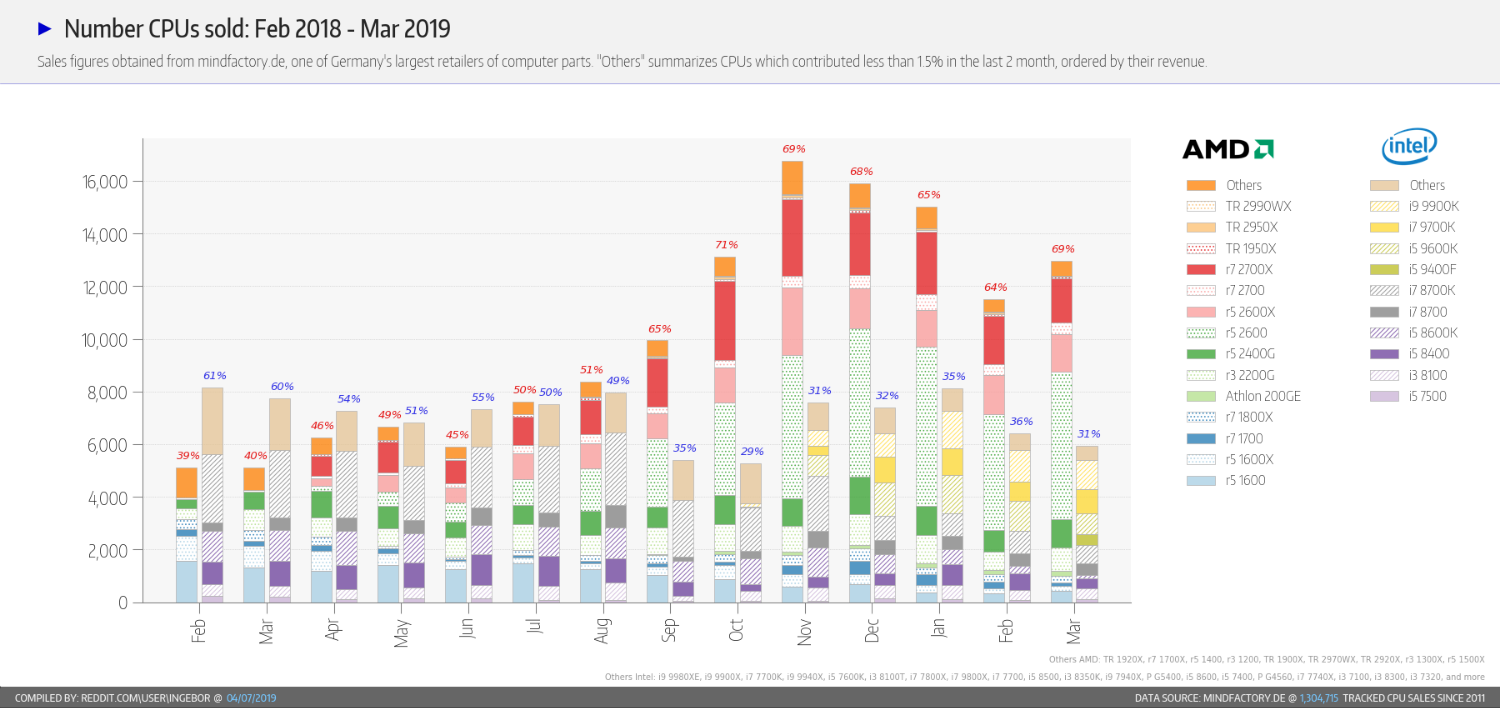This screenshot has width=1500, height=708.
Task: Click the Nov 69% AMD bar
Action: 793,382
